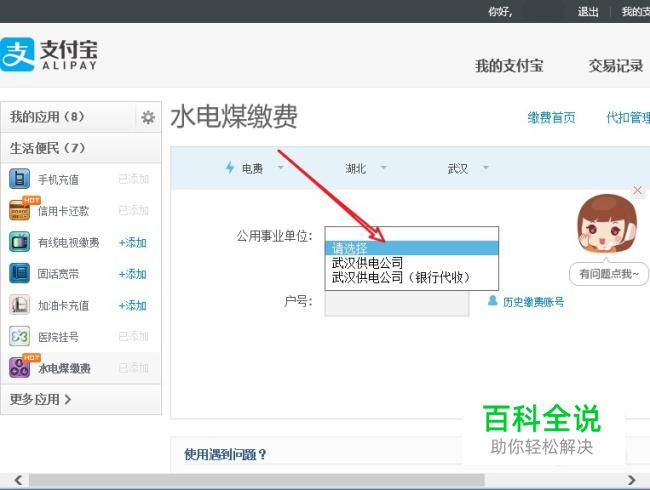Click the person icon beside 历史缴费账号
Viewport: 650px width, 490px height.
click(492, 301)
